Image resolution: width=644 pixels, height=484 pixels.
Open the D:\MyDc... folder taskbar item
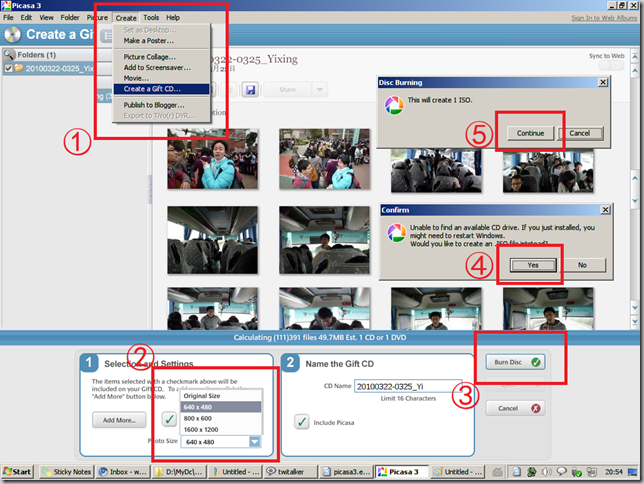[179, 472]
